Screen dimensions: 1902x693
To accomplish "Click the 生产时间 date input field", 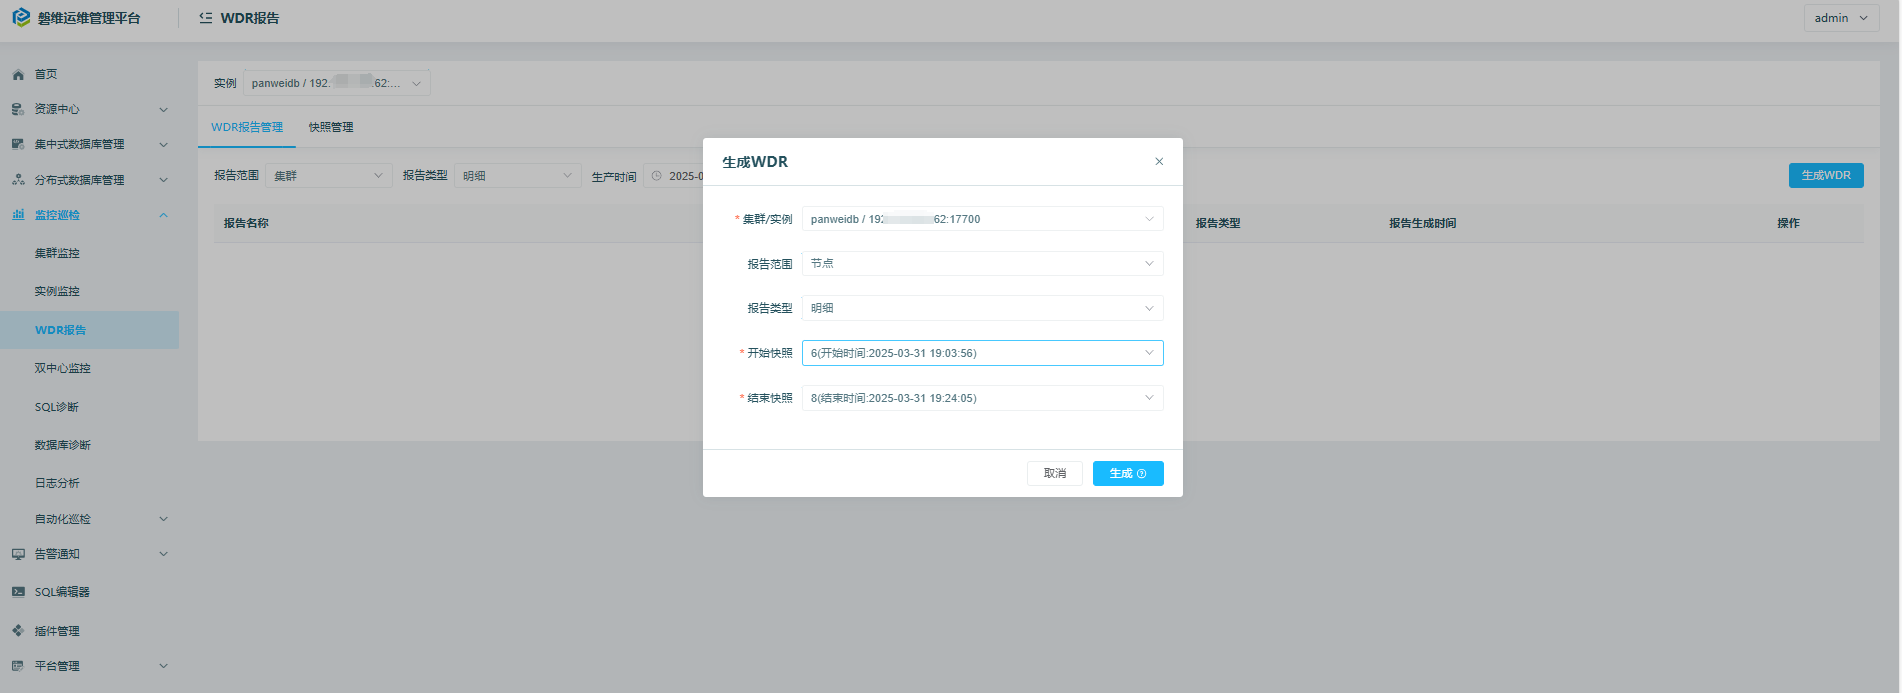I will 675,176.
